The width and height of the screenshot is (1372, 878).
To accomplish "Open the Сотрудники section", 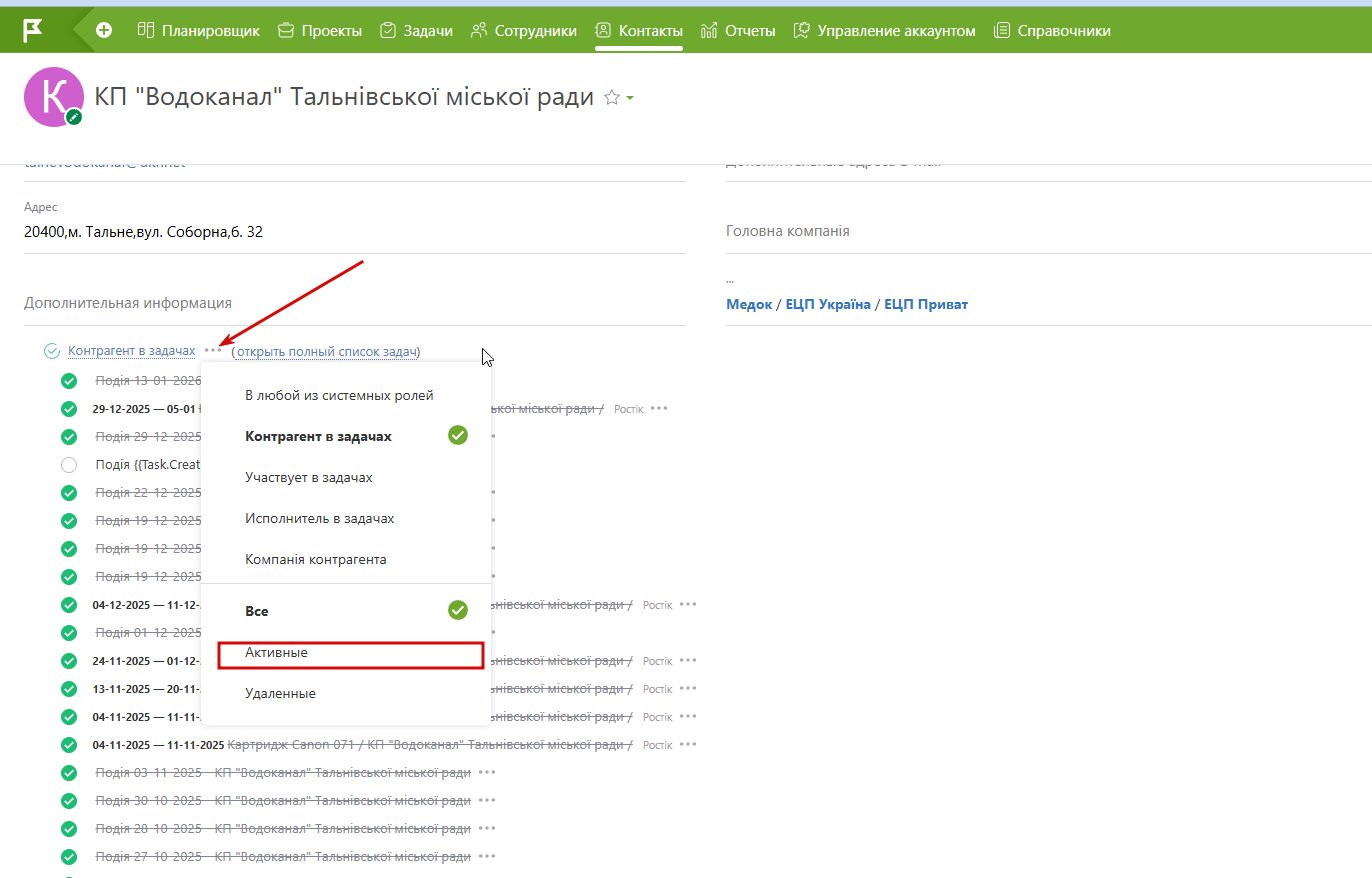I will coord(523,31).
